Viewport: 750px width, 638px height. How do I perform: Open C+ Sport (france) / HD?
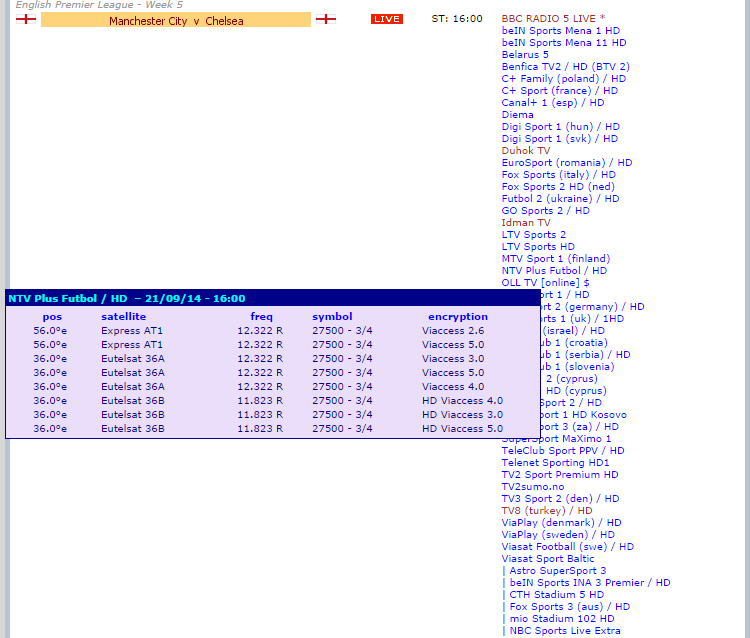point(560,90)
